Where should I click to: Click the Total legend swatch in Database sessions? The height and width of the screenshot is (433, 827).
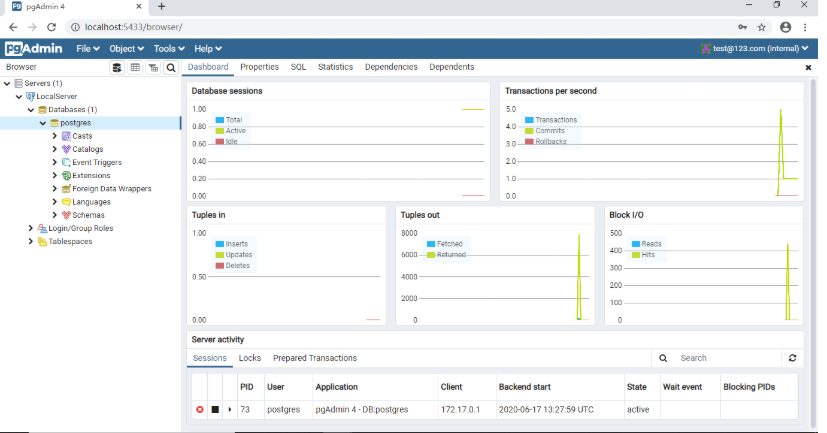(220, 120)
